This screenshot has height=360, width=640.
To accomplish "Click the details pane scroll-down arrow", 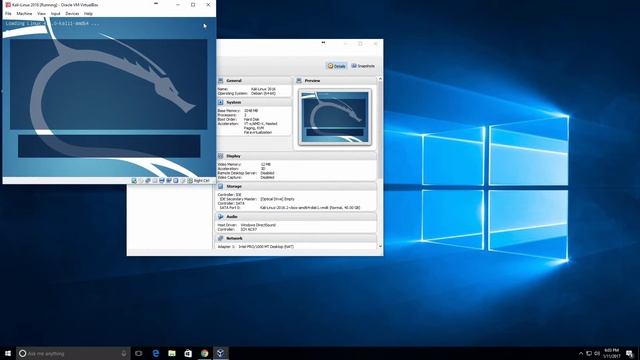I will [x=380, y=246].
